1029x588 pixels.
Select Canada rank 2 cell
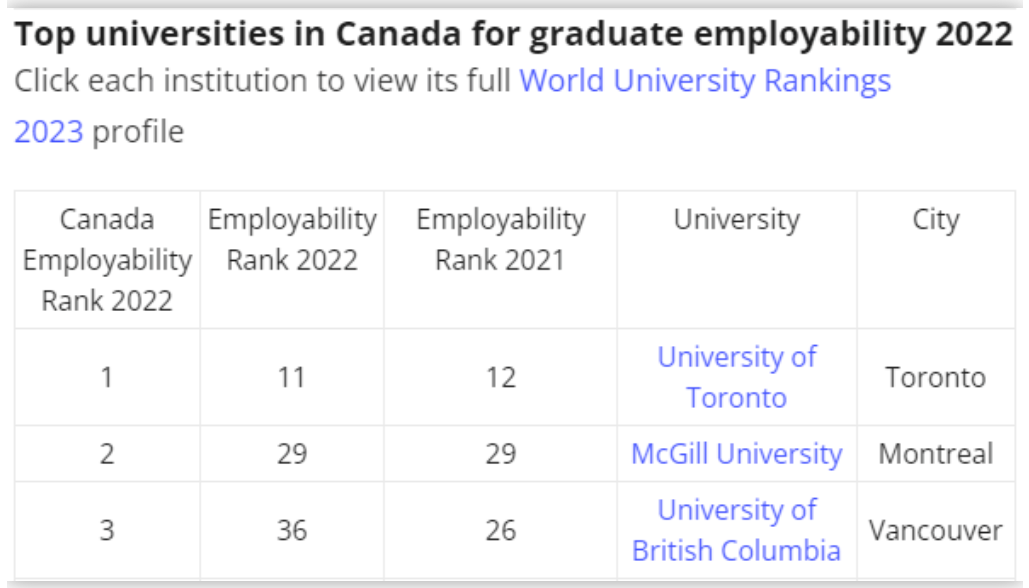pos(107,454)
